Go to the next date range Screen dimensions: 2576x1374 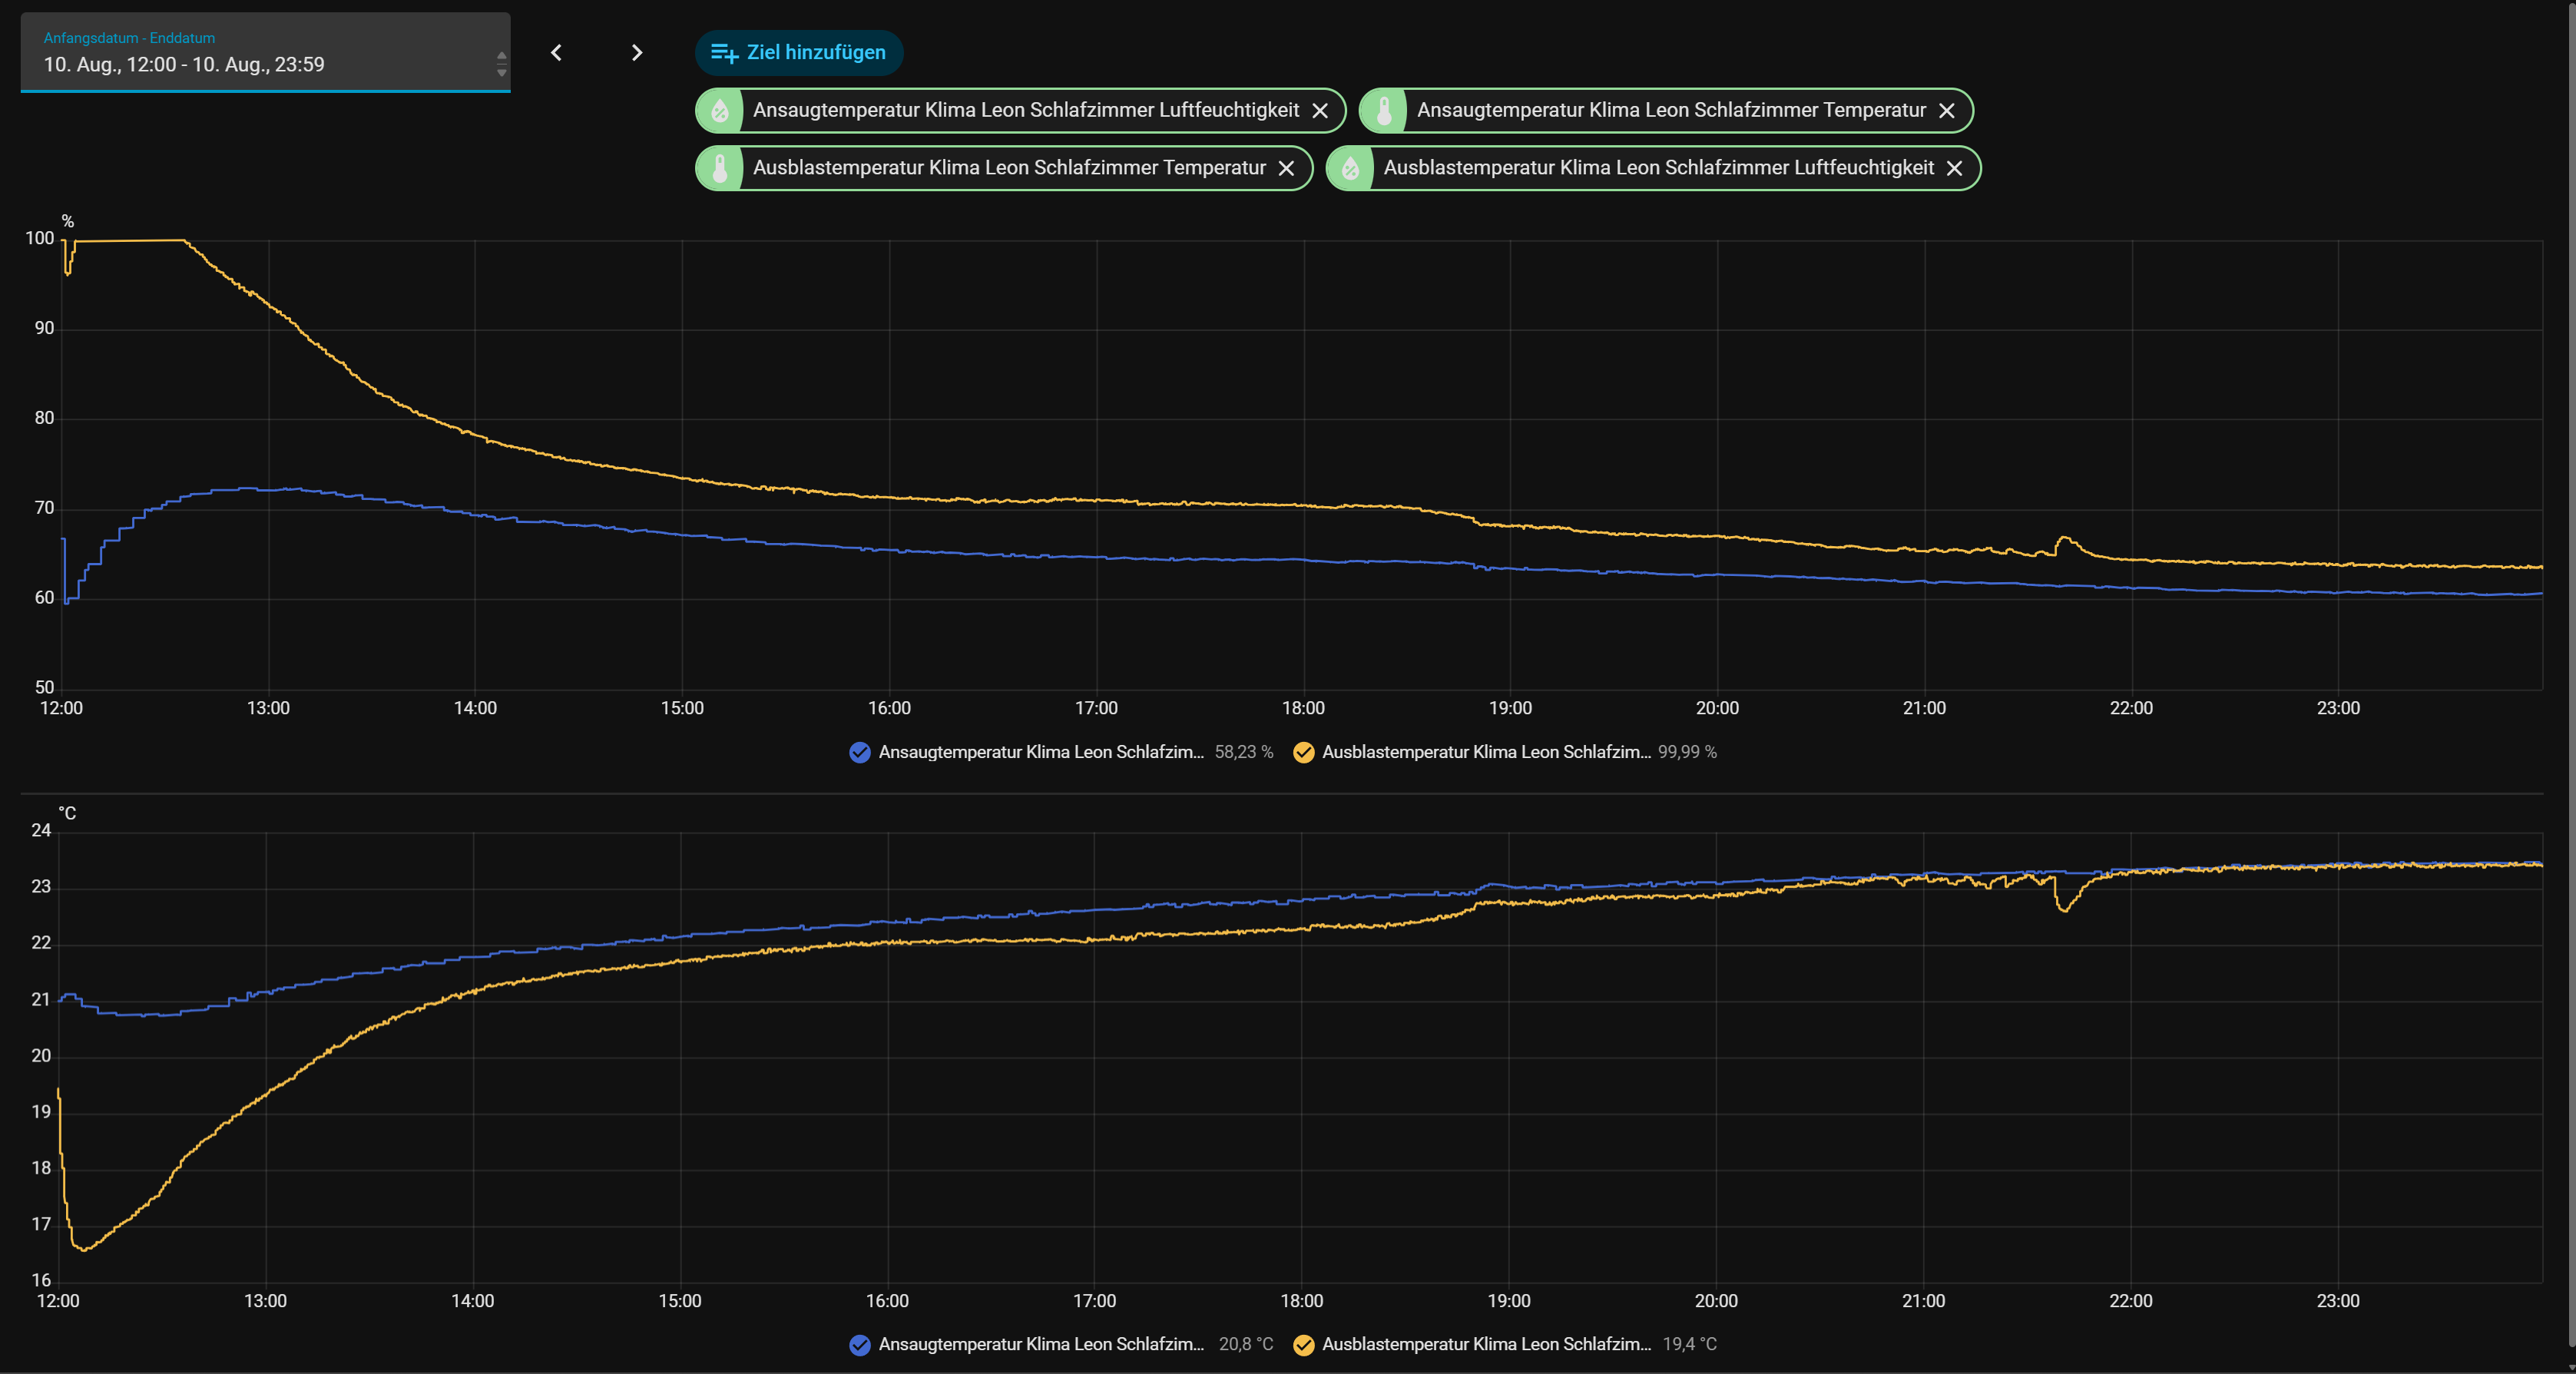[637, 52]
